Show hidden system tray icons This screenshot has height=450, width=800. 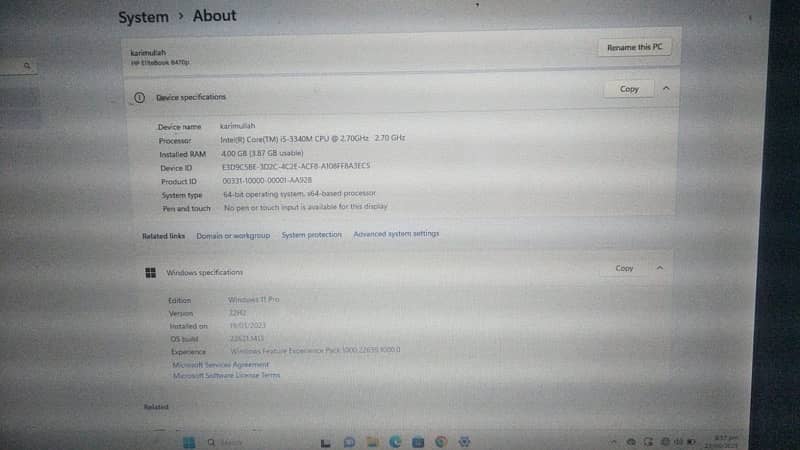click(614, 442)
